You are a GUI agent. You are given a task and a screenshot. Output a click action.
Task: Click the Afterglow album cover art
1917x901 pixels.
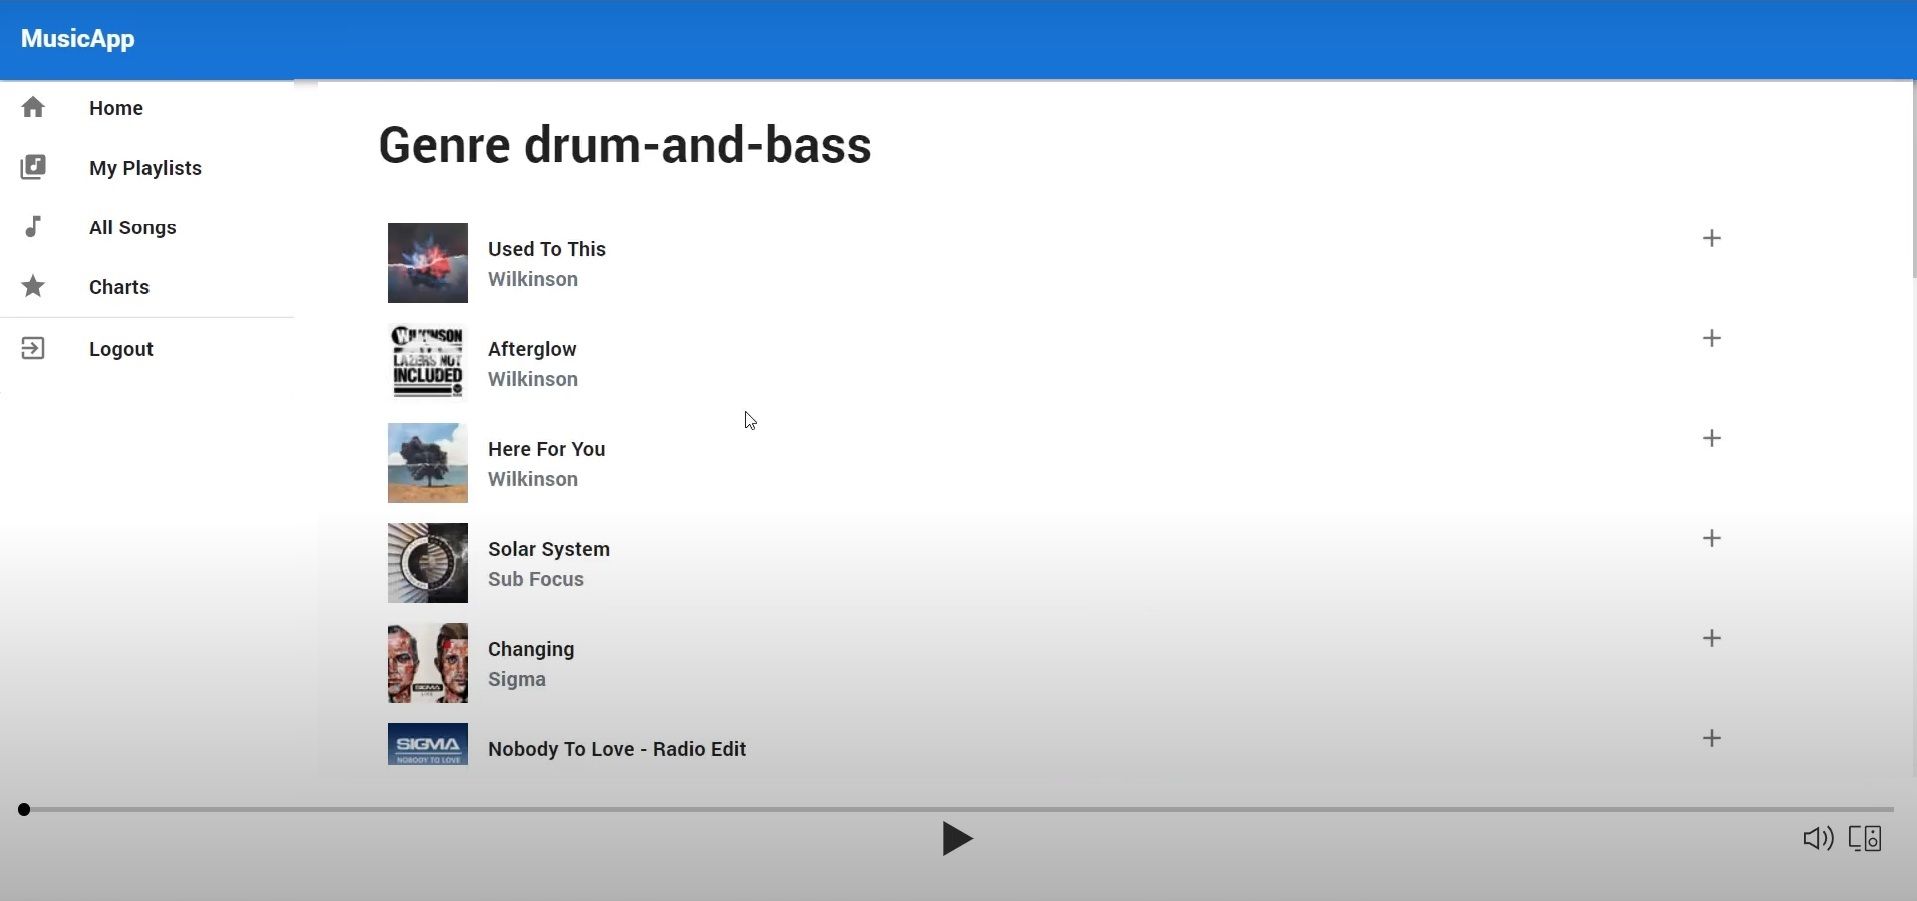(x=427, y=363)
